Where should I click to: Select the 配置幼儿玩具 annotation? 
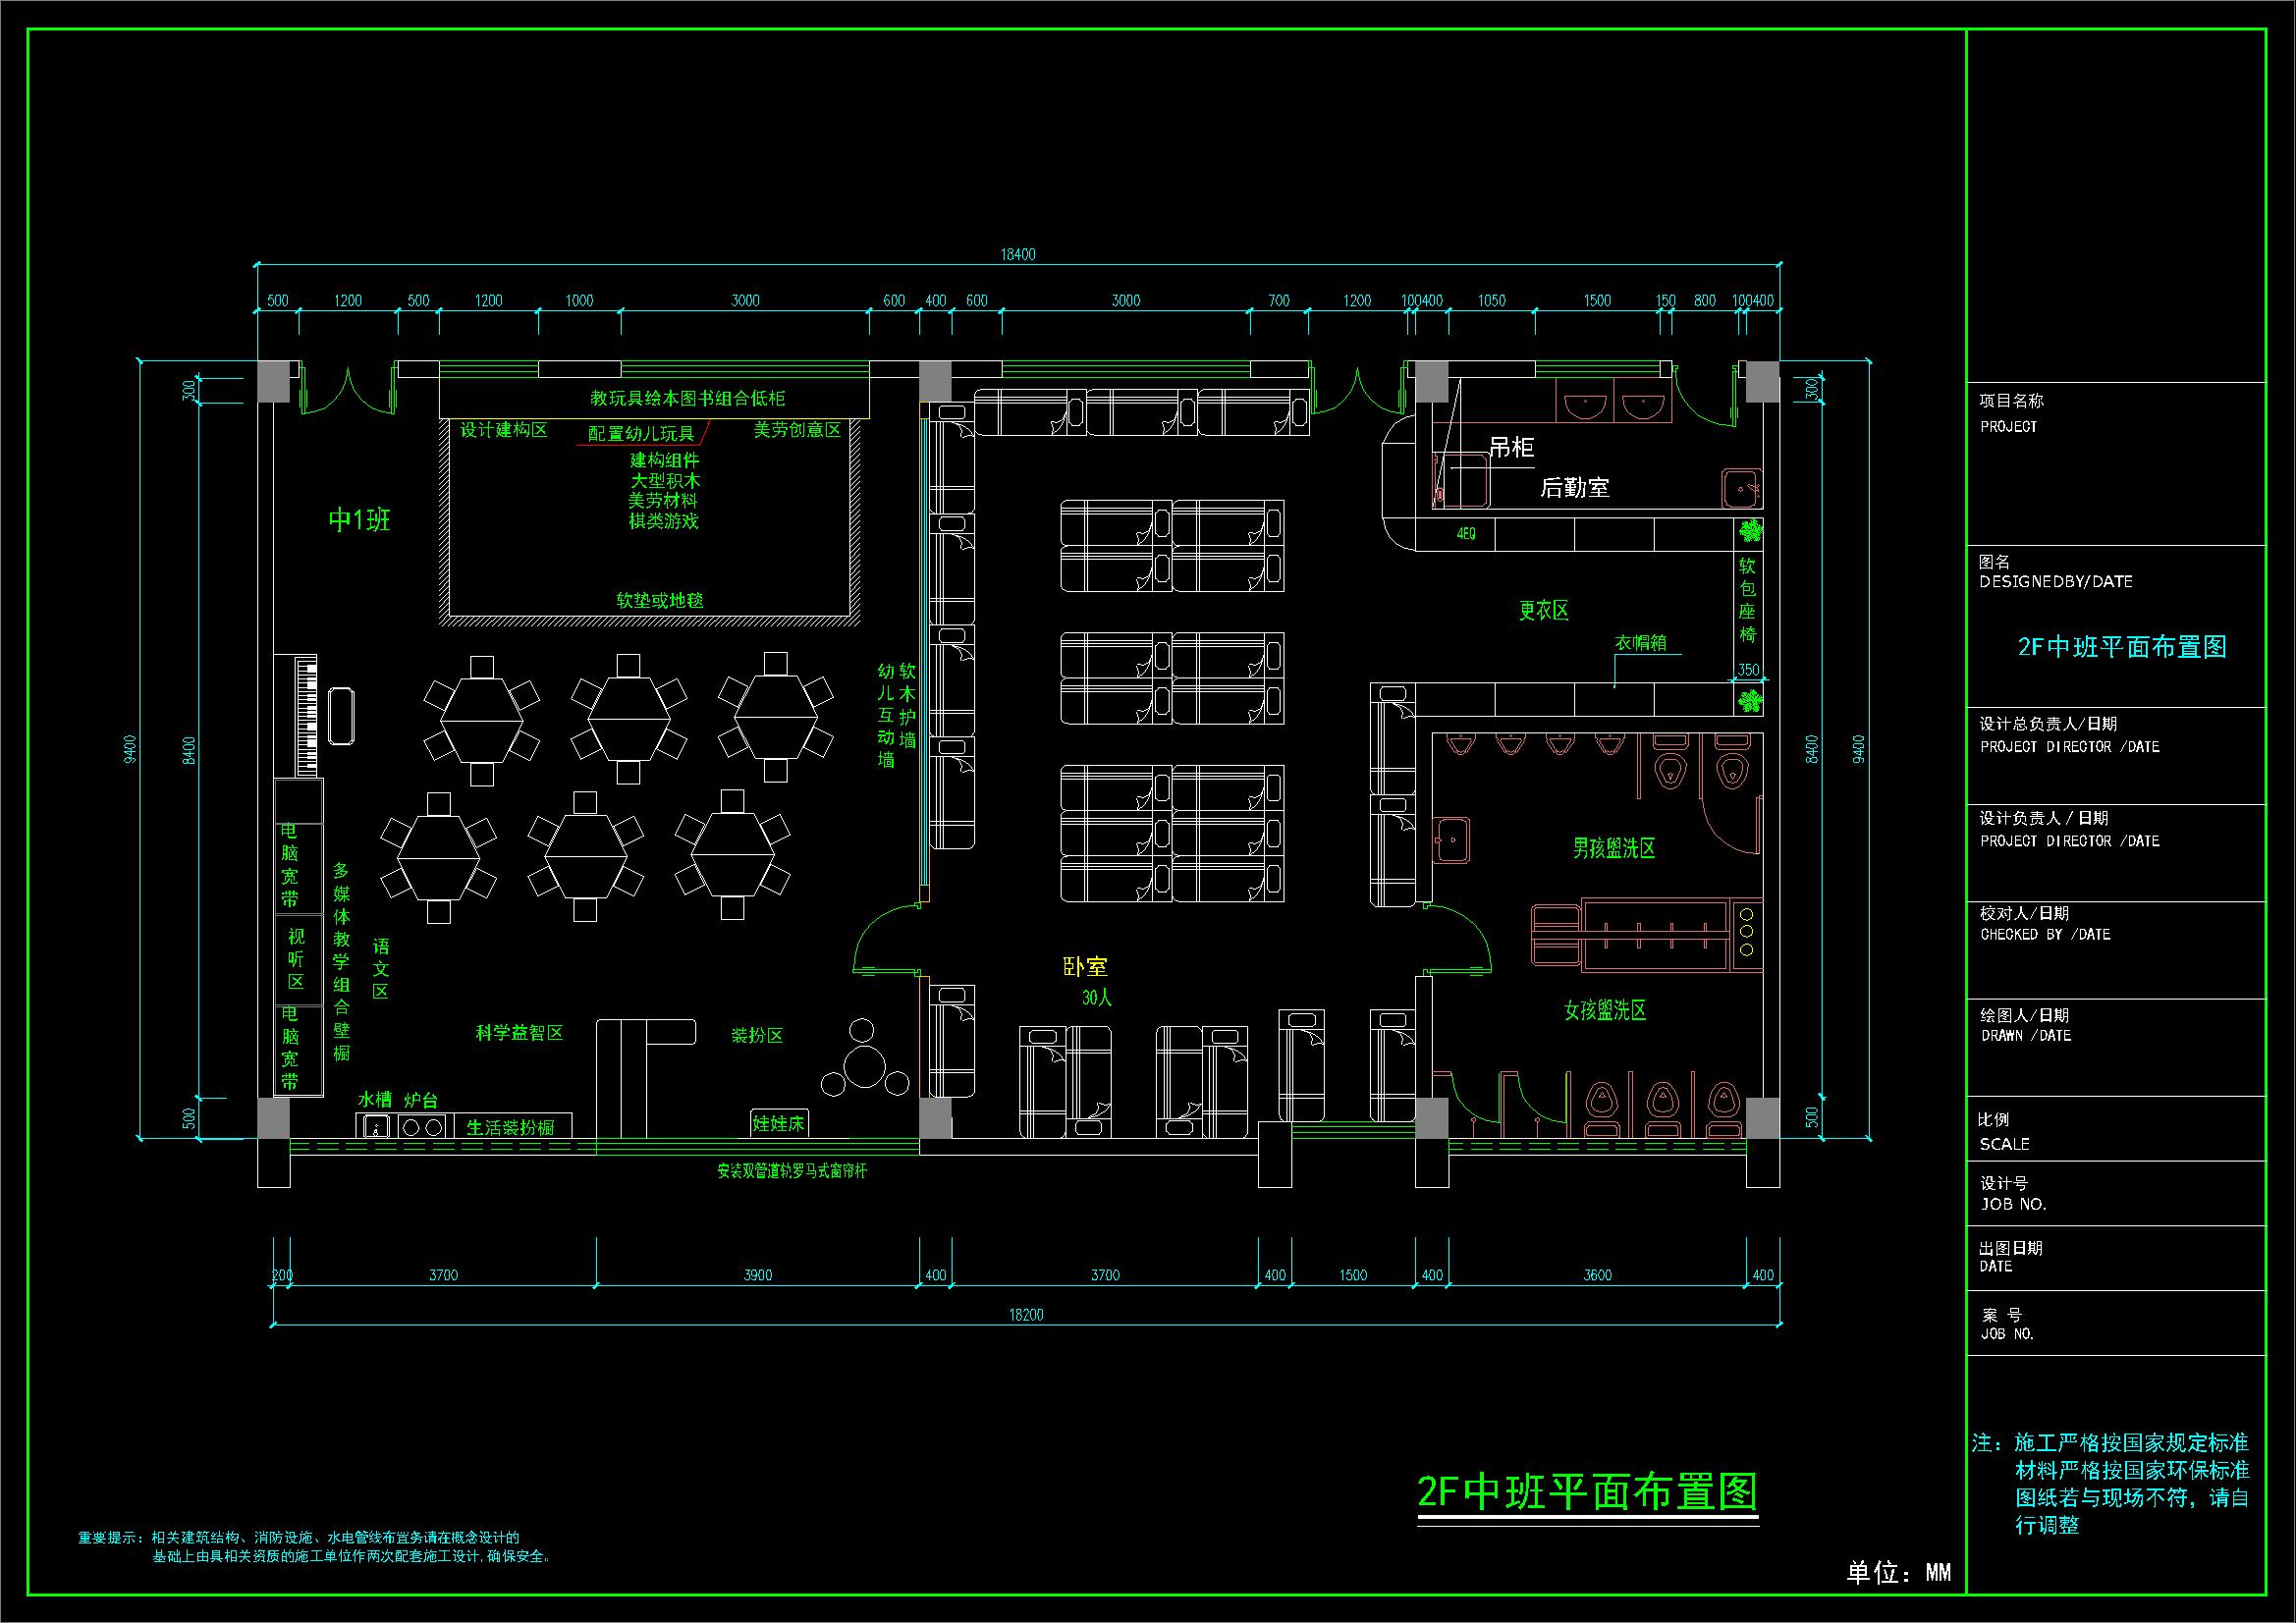point(641,434)
